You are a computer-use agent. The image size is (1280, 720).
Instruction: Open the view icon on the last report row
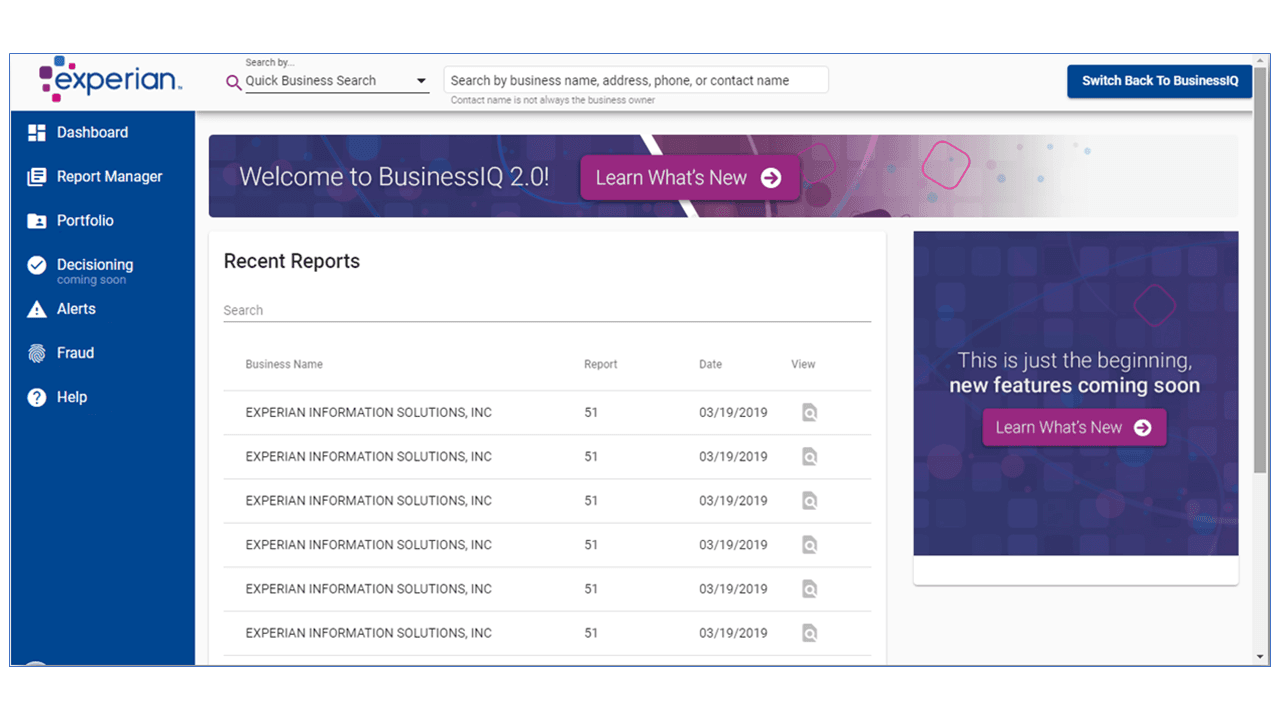click(x=808, y=633)
